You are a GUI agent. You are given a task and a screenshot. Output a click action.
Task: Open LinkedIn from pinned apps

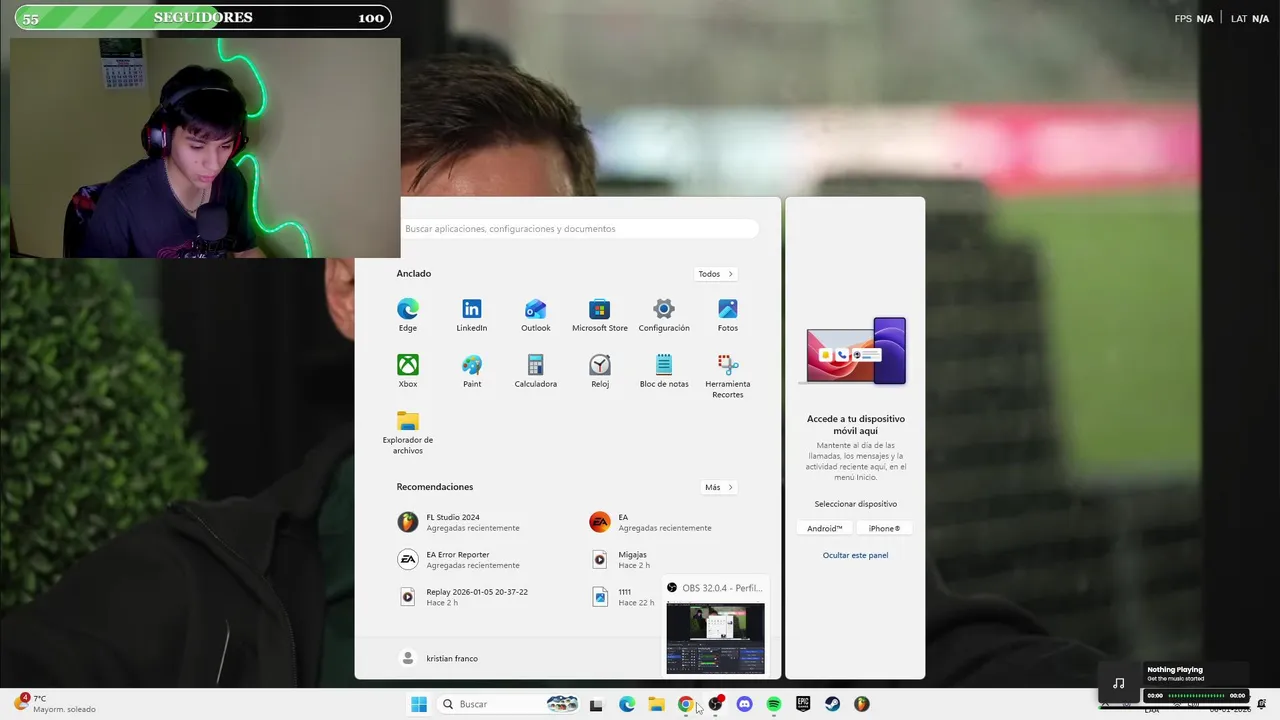click(x=472, y=315)
